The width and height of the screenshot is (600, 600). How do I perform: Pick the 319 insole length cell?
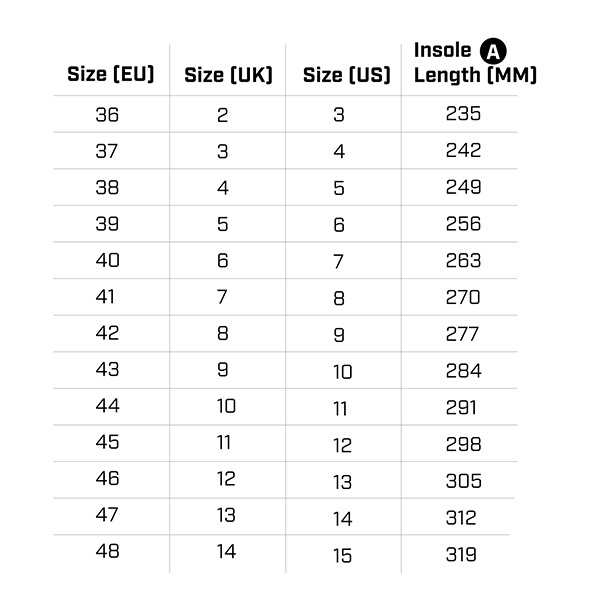pyautogui.click(x=463, y=554)
